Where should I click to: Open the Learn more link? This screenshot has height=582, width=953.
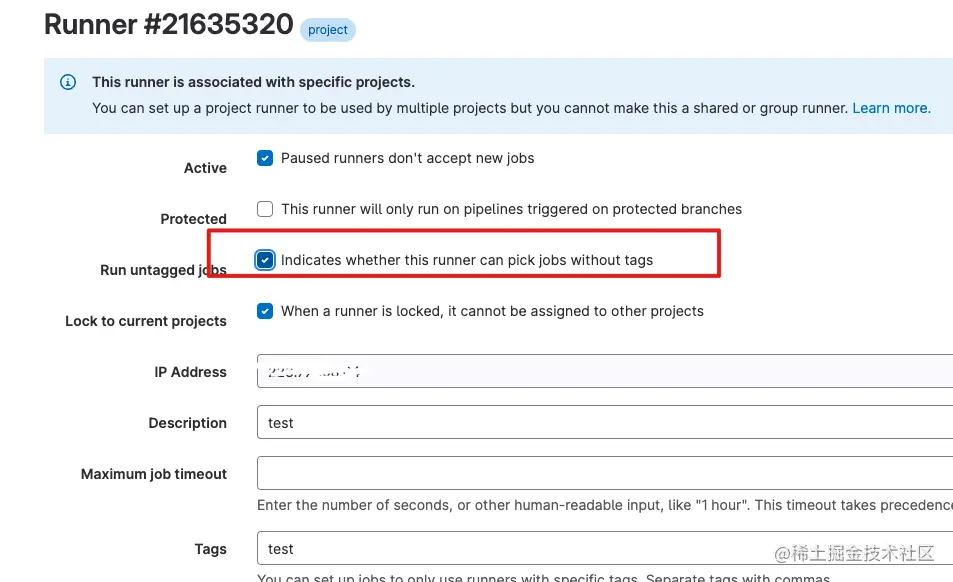[x=890, y=108]
